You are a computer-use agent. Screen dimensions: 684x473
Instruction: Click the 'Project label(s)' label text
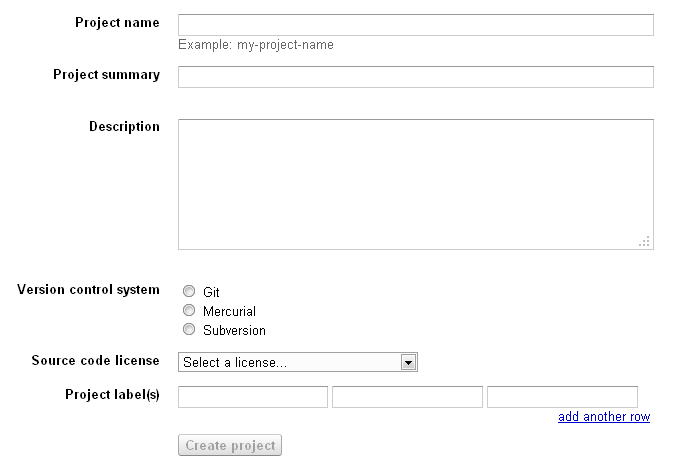point(112,395)
